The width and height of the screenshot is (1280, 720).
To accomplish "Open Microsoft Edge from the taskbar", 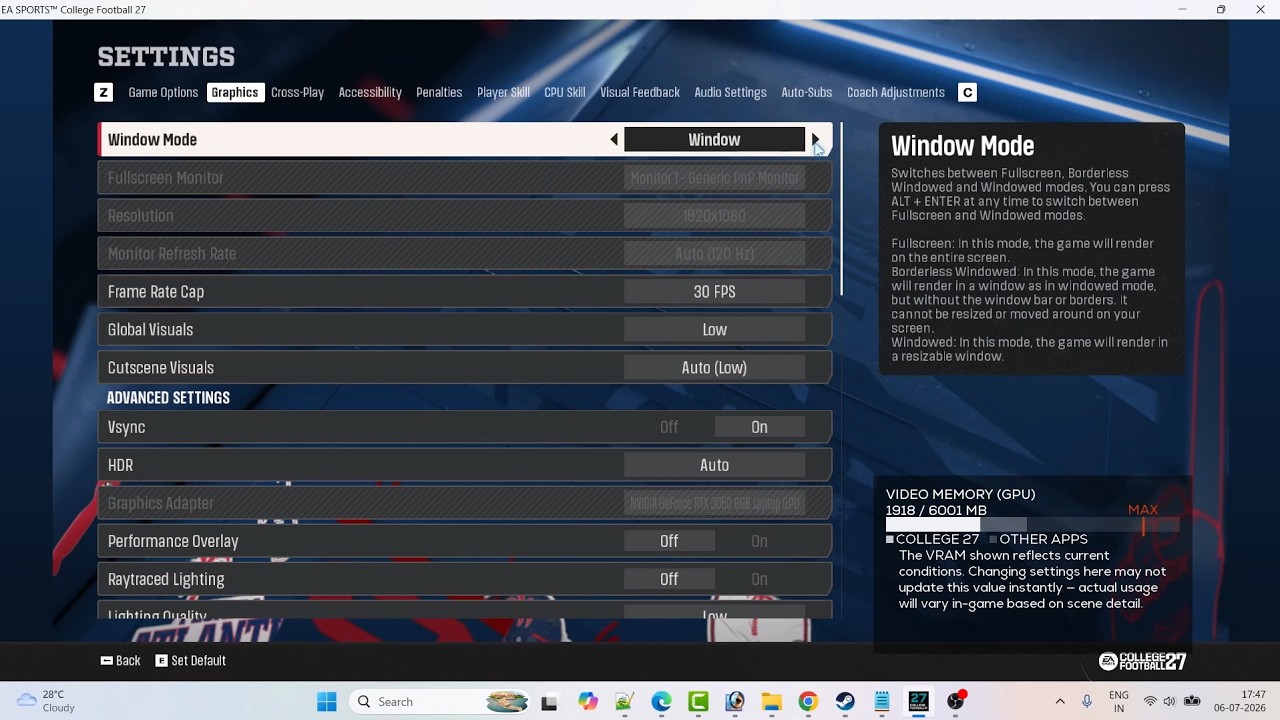I will point(662,702).
